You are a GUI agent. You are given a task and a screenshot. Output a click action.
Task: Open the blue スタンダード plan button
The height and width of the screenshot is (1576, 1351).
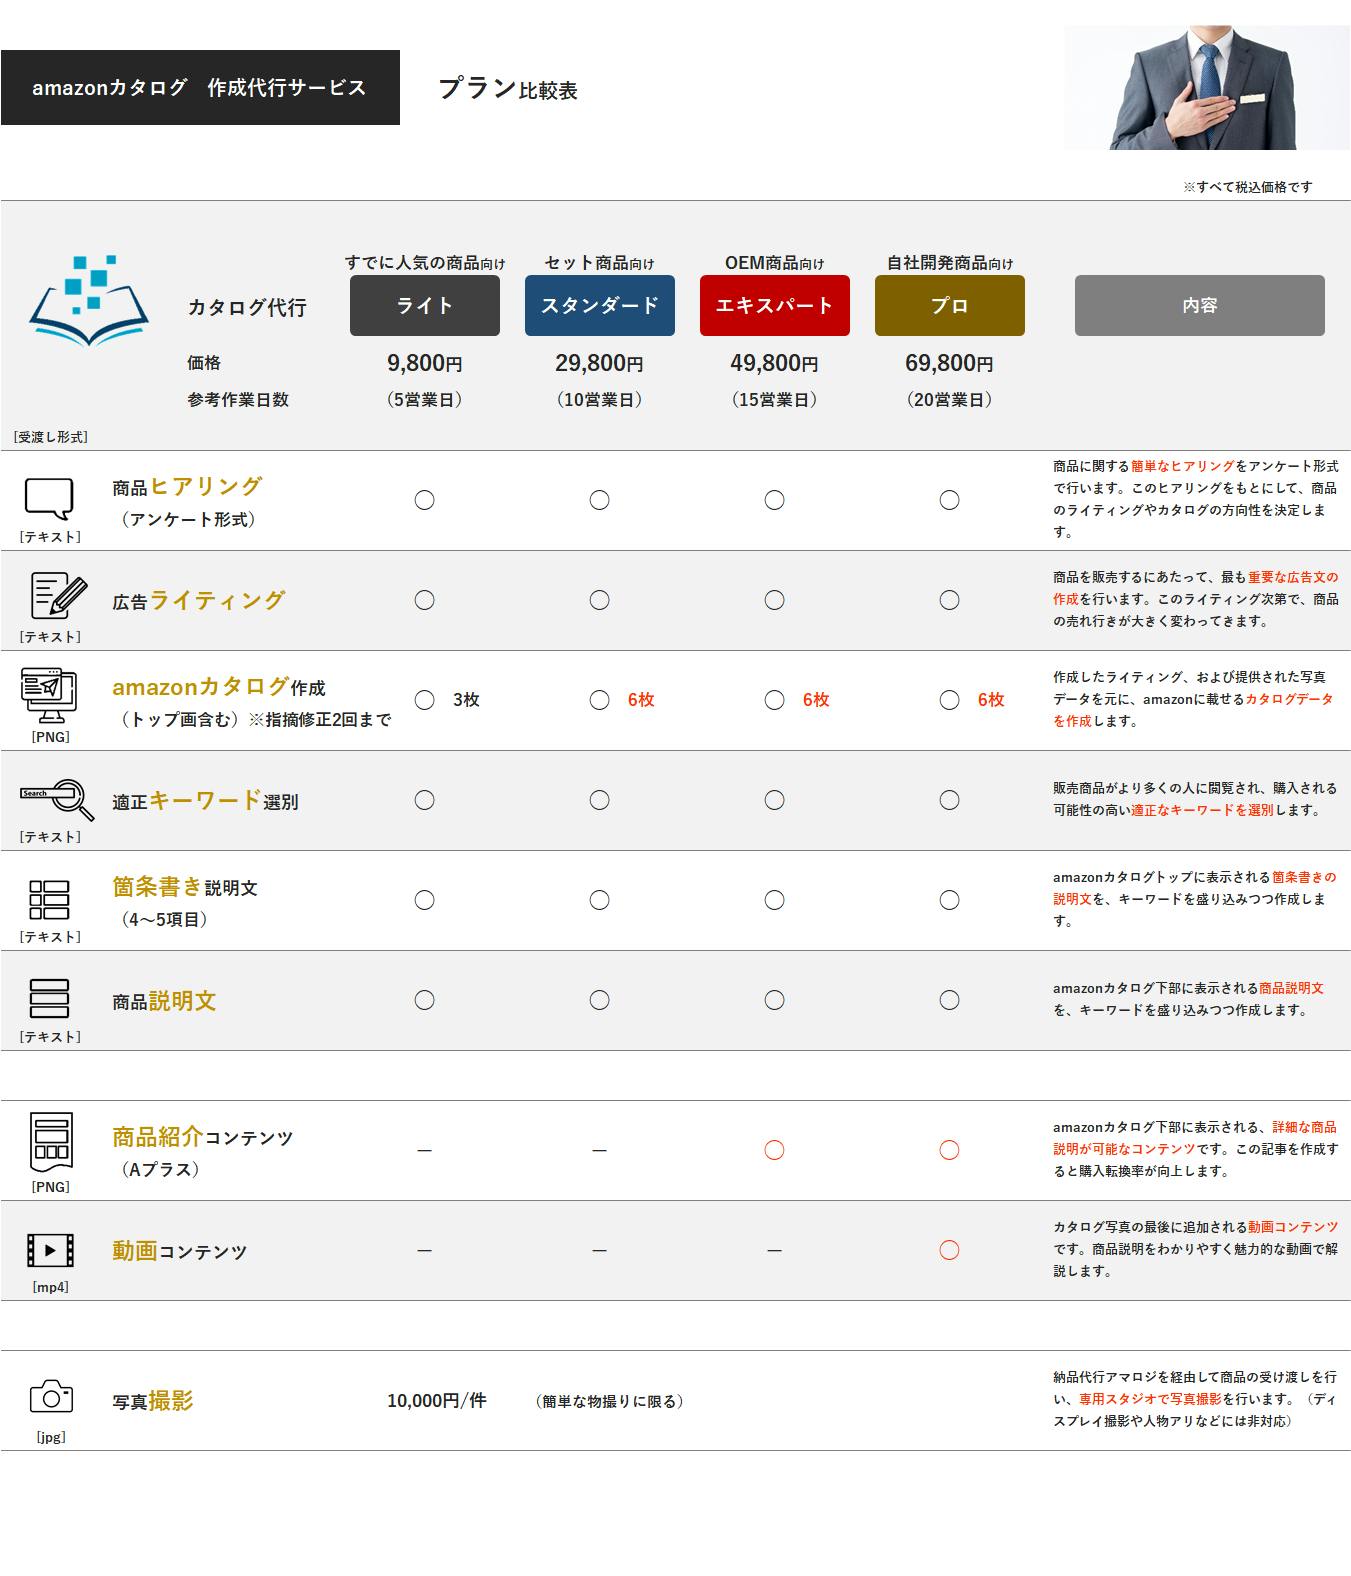tap(599, 305)
